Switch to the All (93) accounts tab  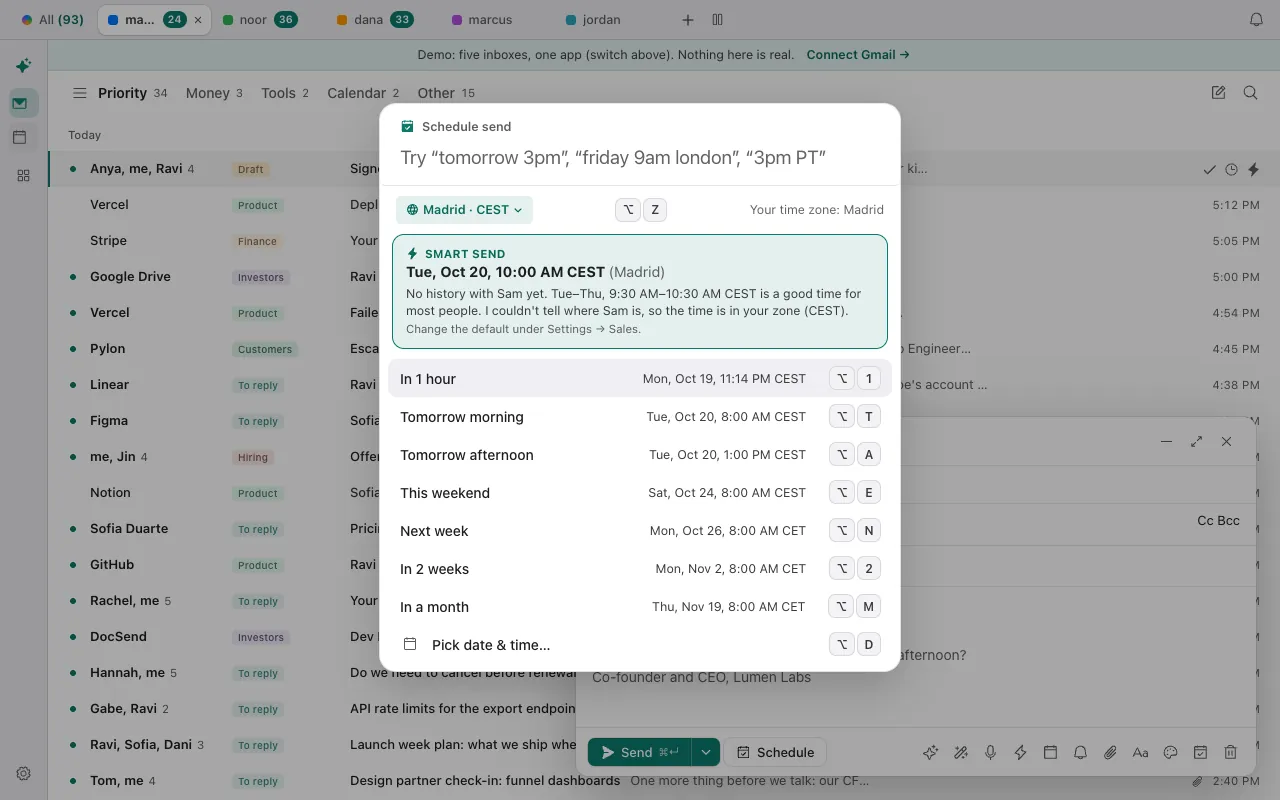[x=53, y=20]
